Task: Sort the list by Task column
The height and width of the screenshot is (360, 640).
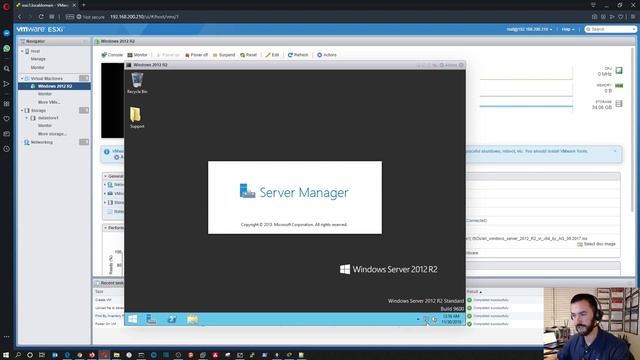Action: point(99,291)
